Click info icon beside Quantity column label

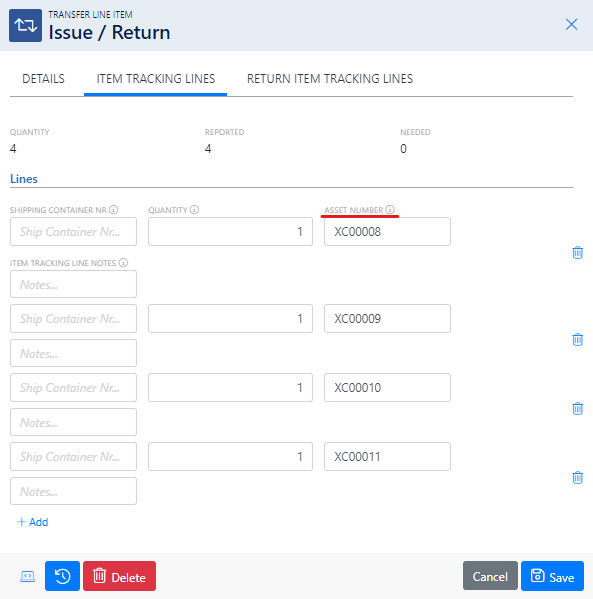click(x=194, y=210)
